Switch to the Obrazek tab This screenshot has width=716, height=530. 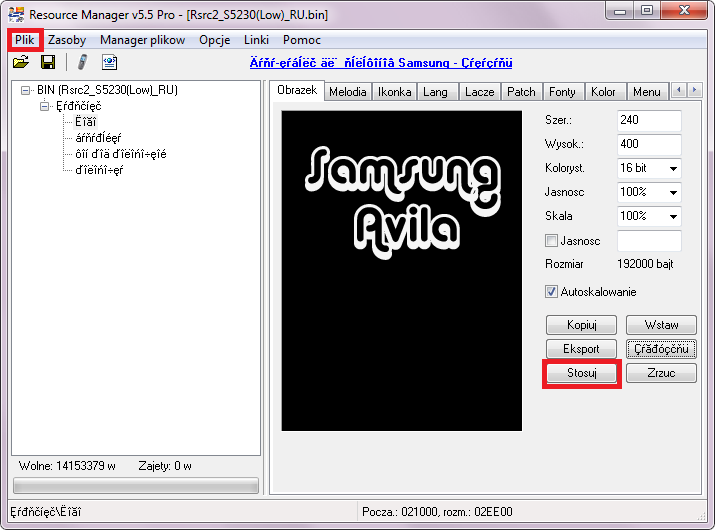(x=297, y=90)
